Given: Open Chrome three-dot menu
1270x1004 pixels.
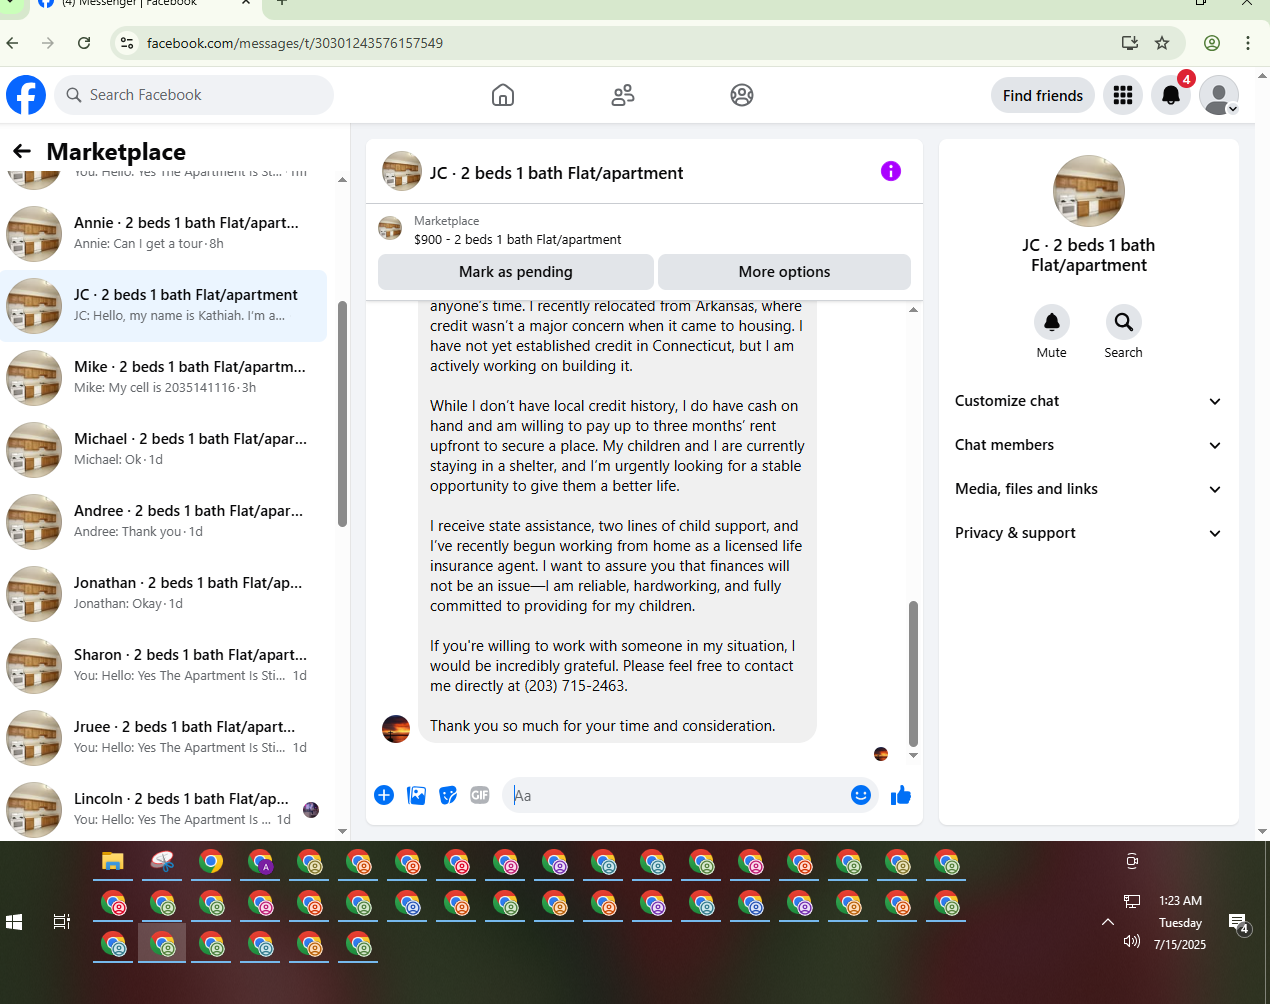Looking at the screenshot, I should pyautogui.click(x=1248, y=43).
